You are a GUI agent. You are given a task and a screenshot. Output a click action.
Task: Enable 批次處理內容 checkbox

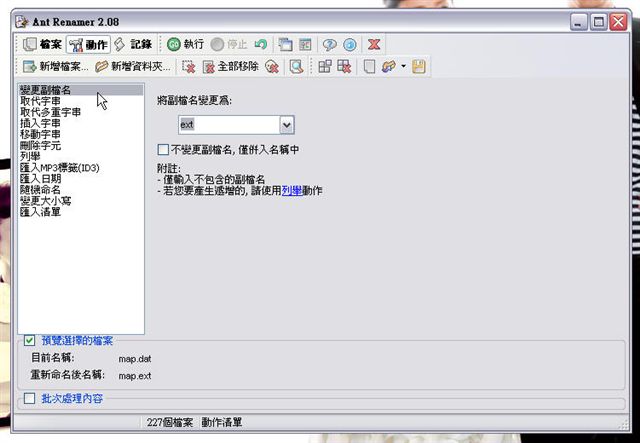coord(29,398)
